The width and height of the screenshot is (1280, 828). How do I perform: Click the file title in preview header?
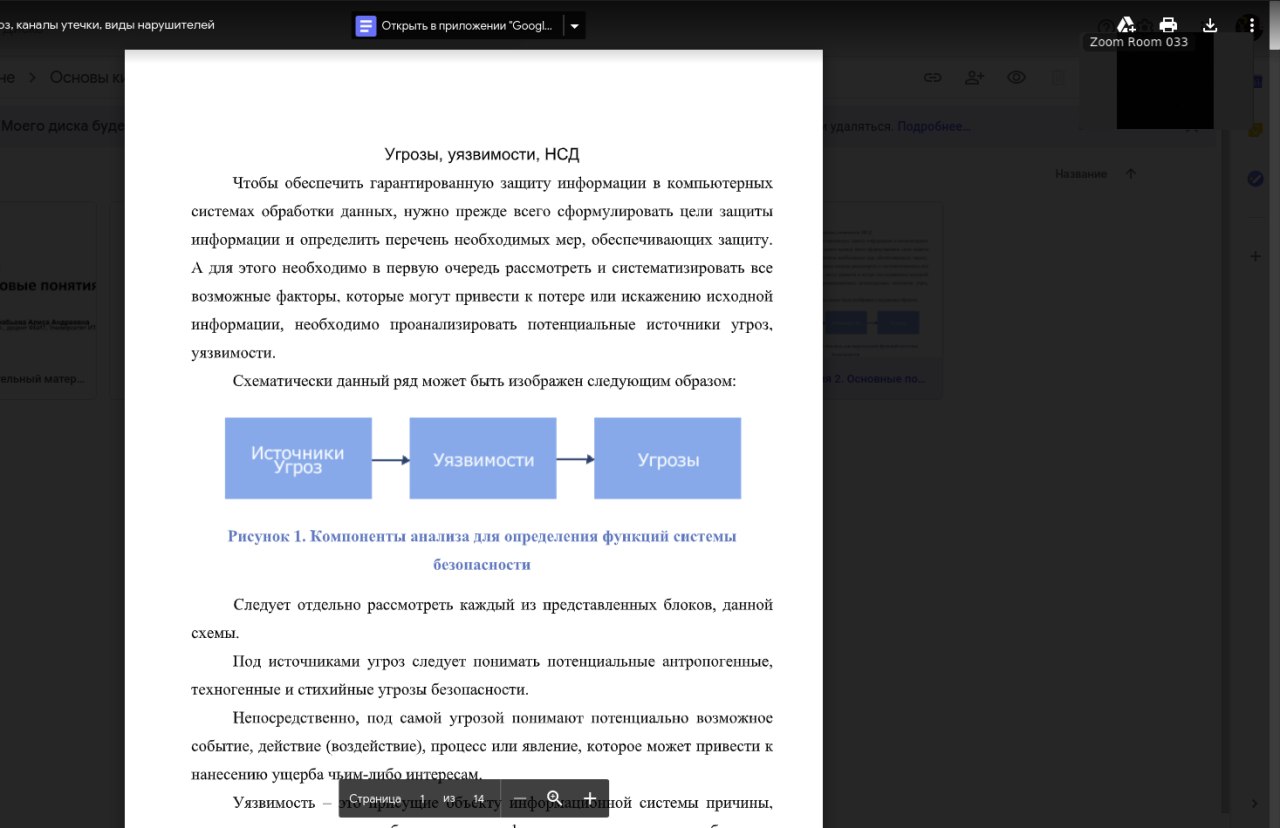click(107, 25)
